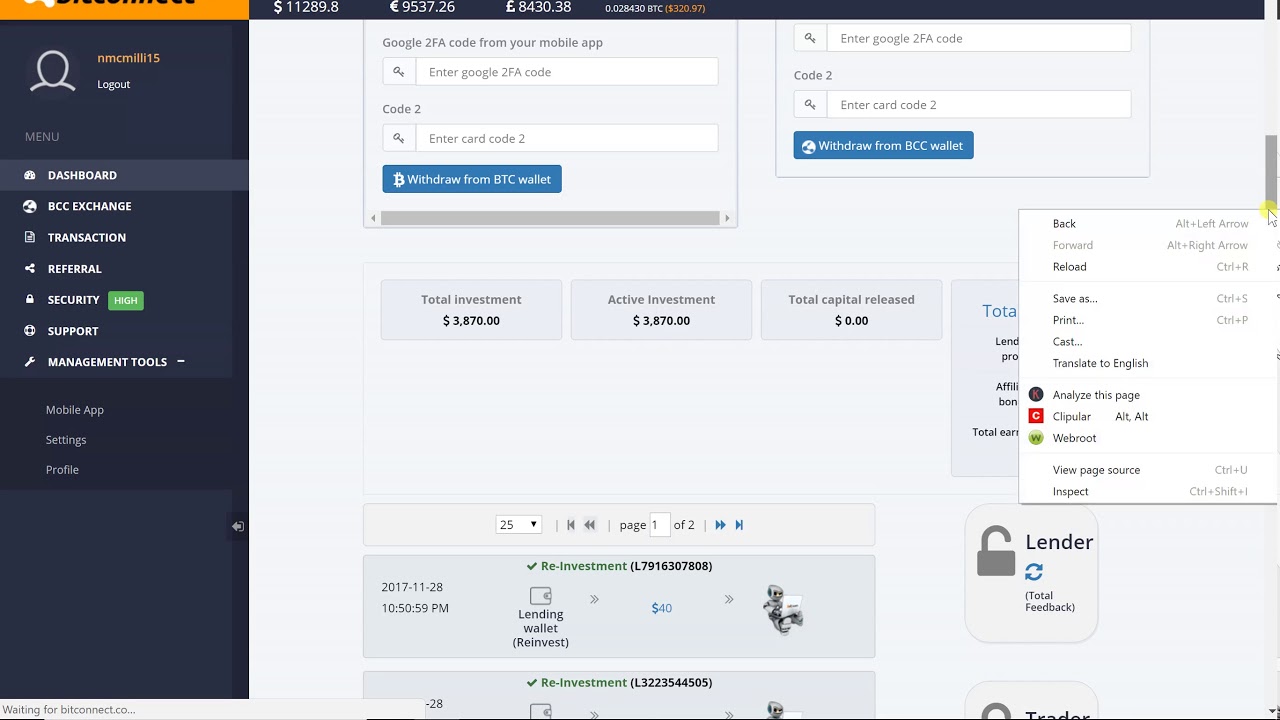
Task: Collapse the sidebar with the arrow icon
Action: (238, 526)
